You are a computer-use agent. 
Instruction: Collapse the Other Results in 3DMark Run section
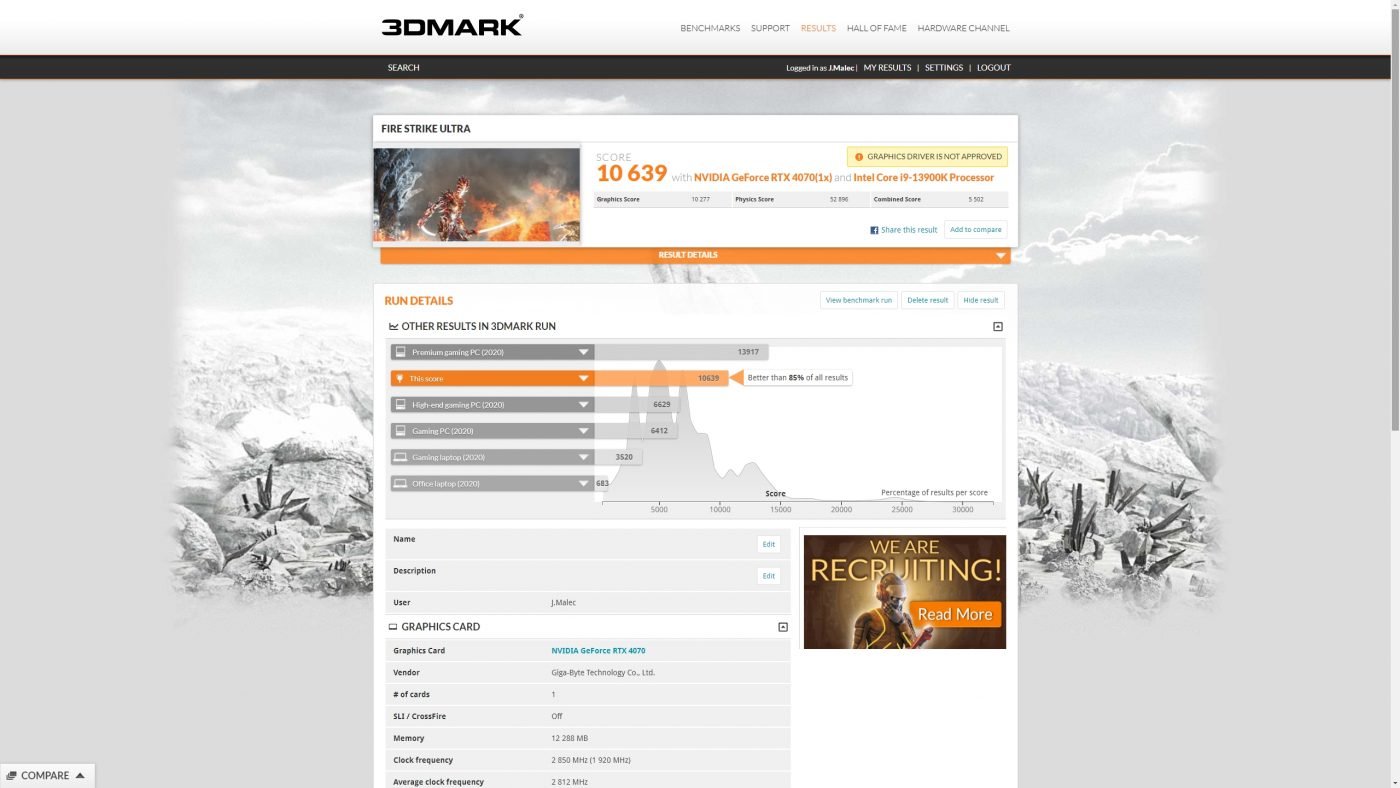(x=997, y=327)
